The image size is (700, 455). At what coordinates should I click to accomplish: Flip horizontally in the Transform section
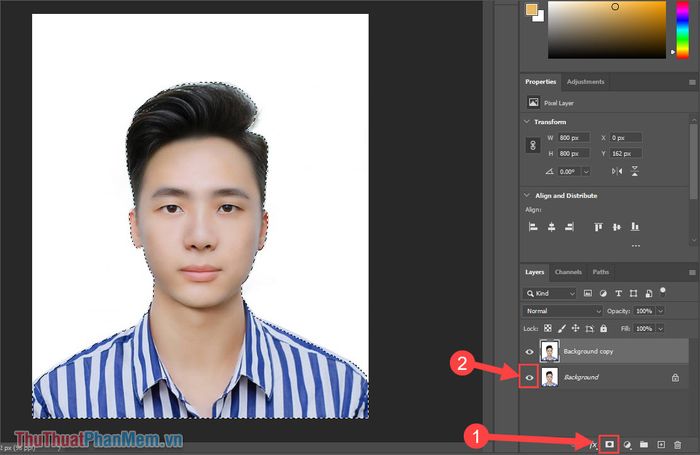point(617,171)
